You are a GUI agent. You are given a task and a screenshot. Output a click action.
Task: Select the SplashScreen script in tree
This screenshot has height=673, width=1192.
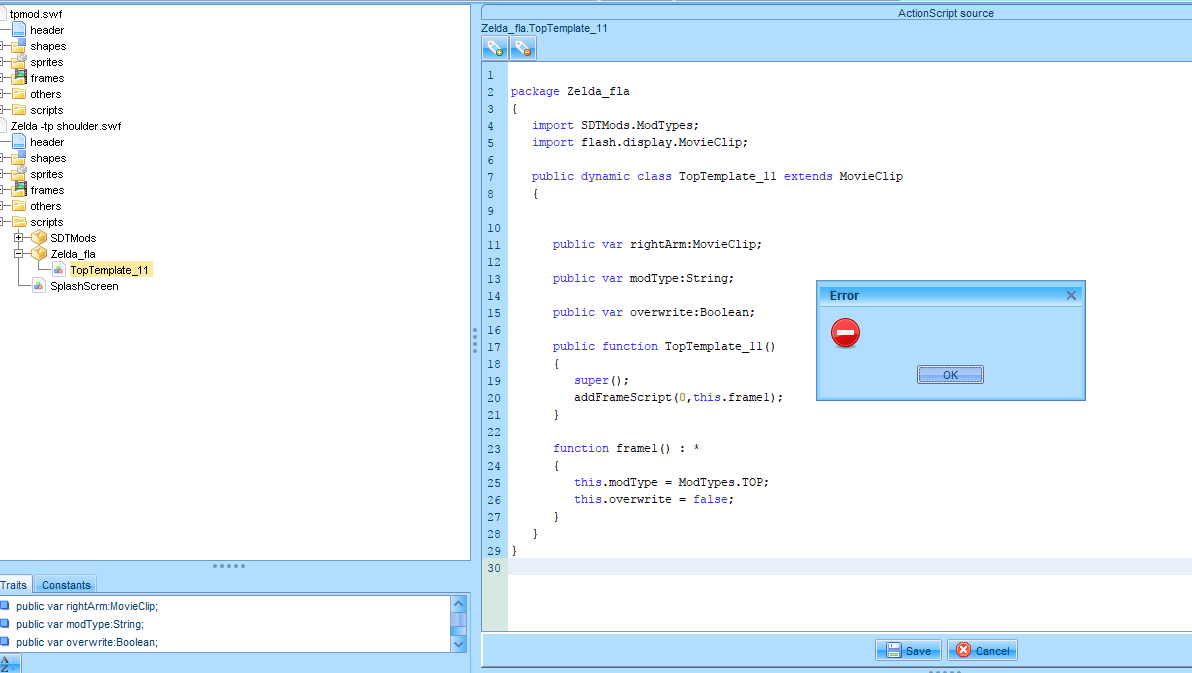point(84,286)
